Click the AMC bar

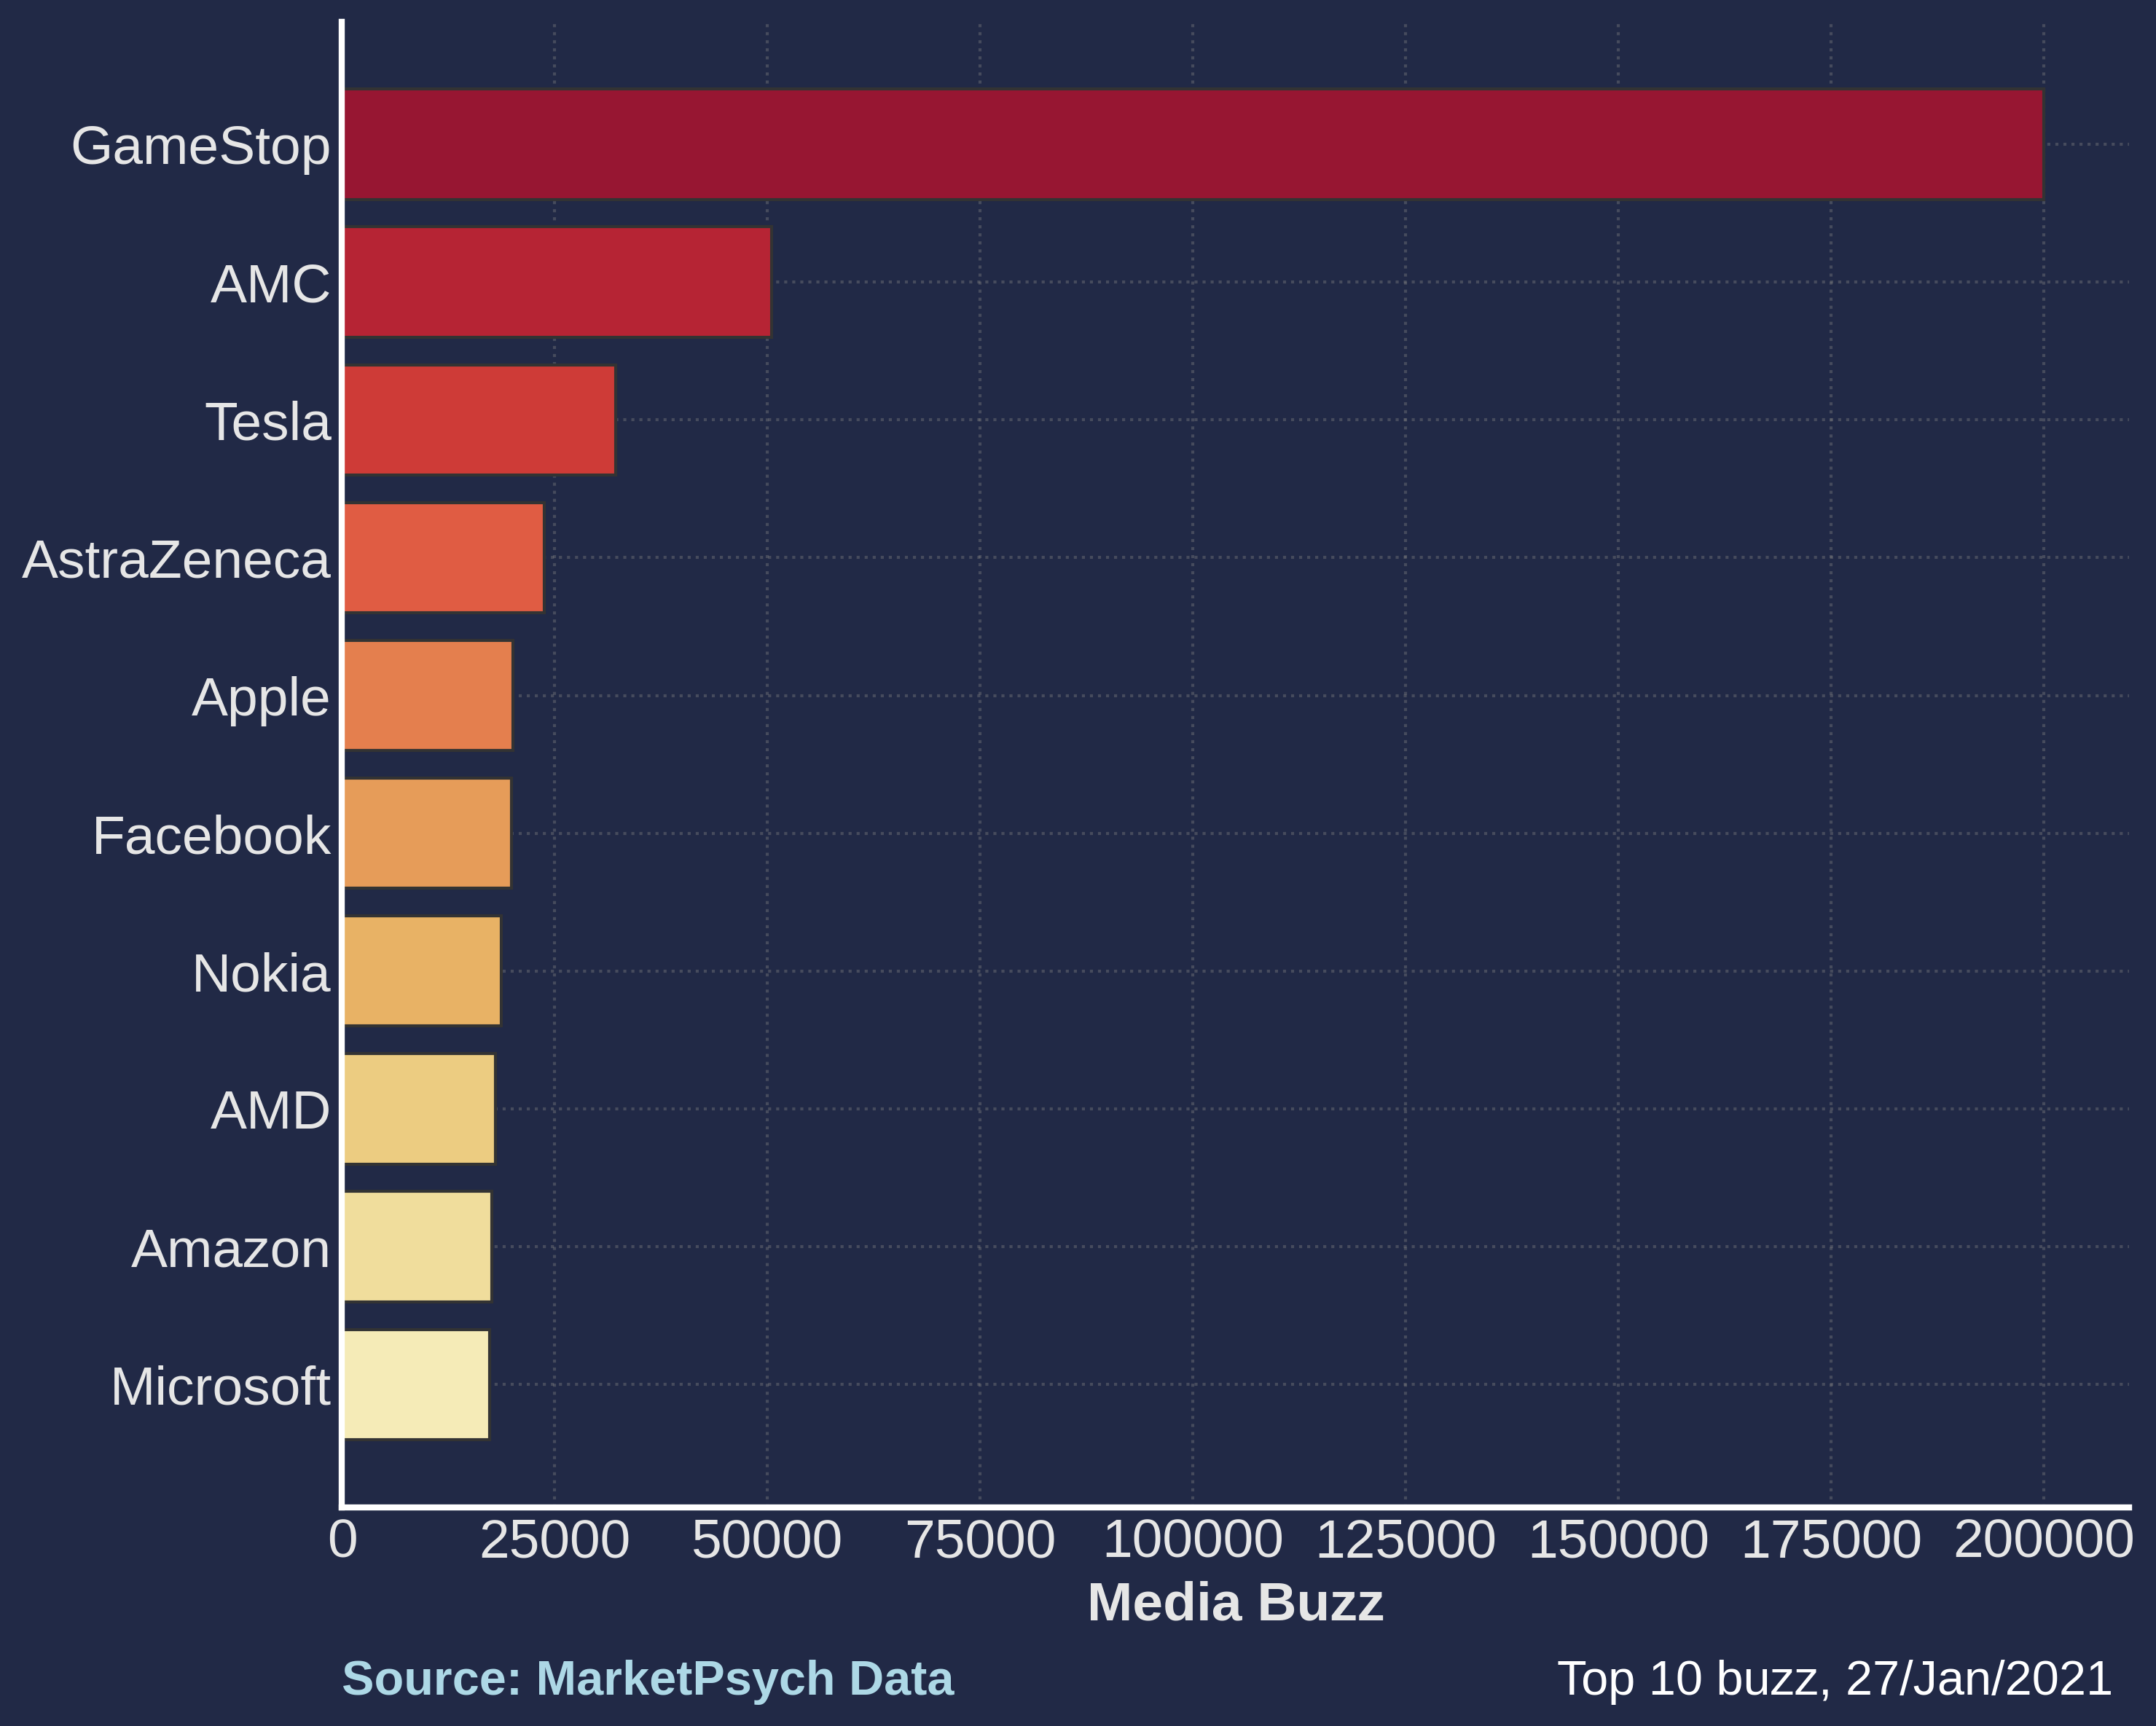coord(557,282)
